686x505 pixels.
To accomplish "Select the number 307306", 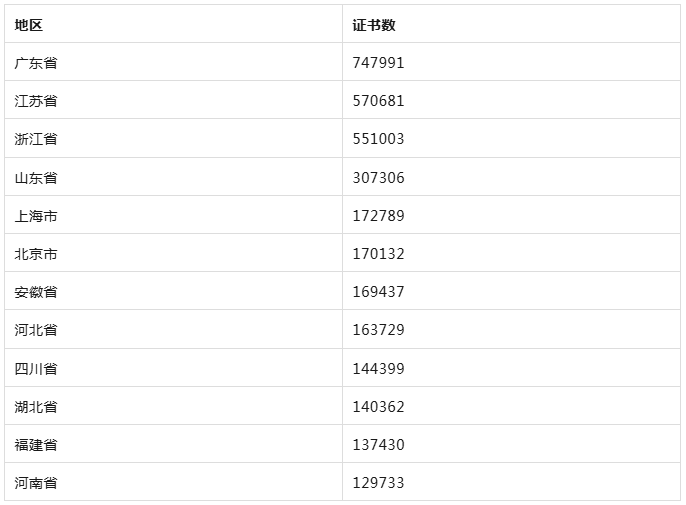I will point(378,178).
